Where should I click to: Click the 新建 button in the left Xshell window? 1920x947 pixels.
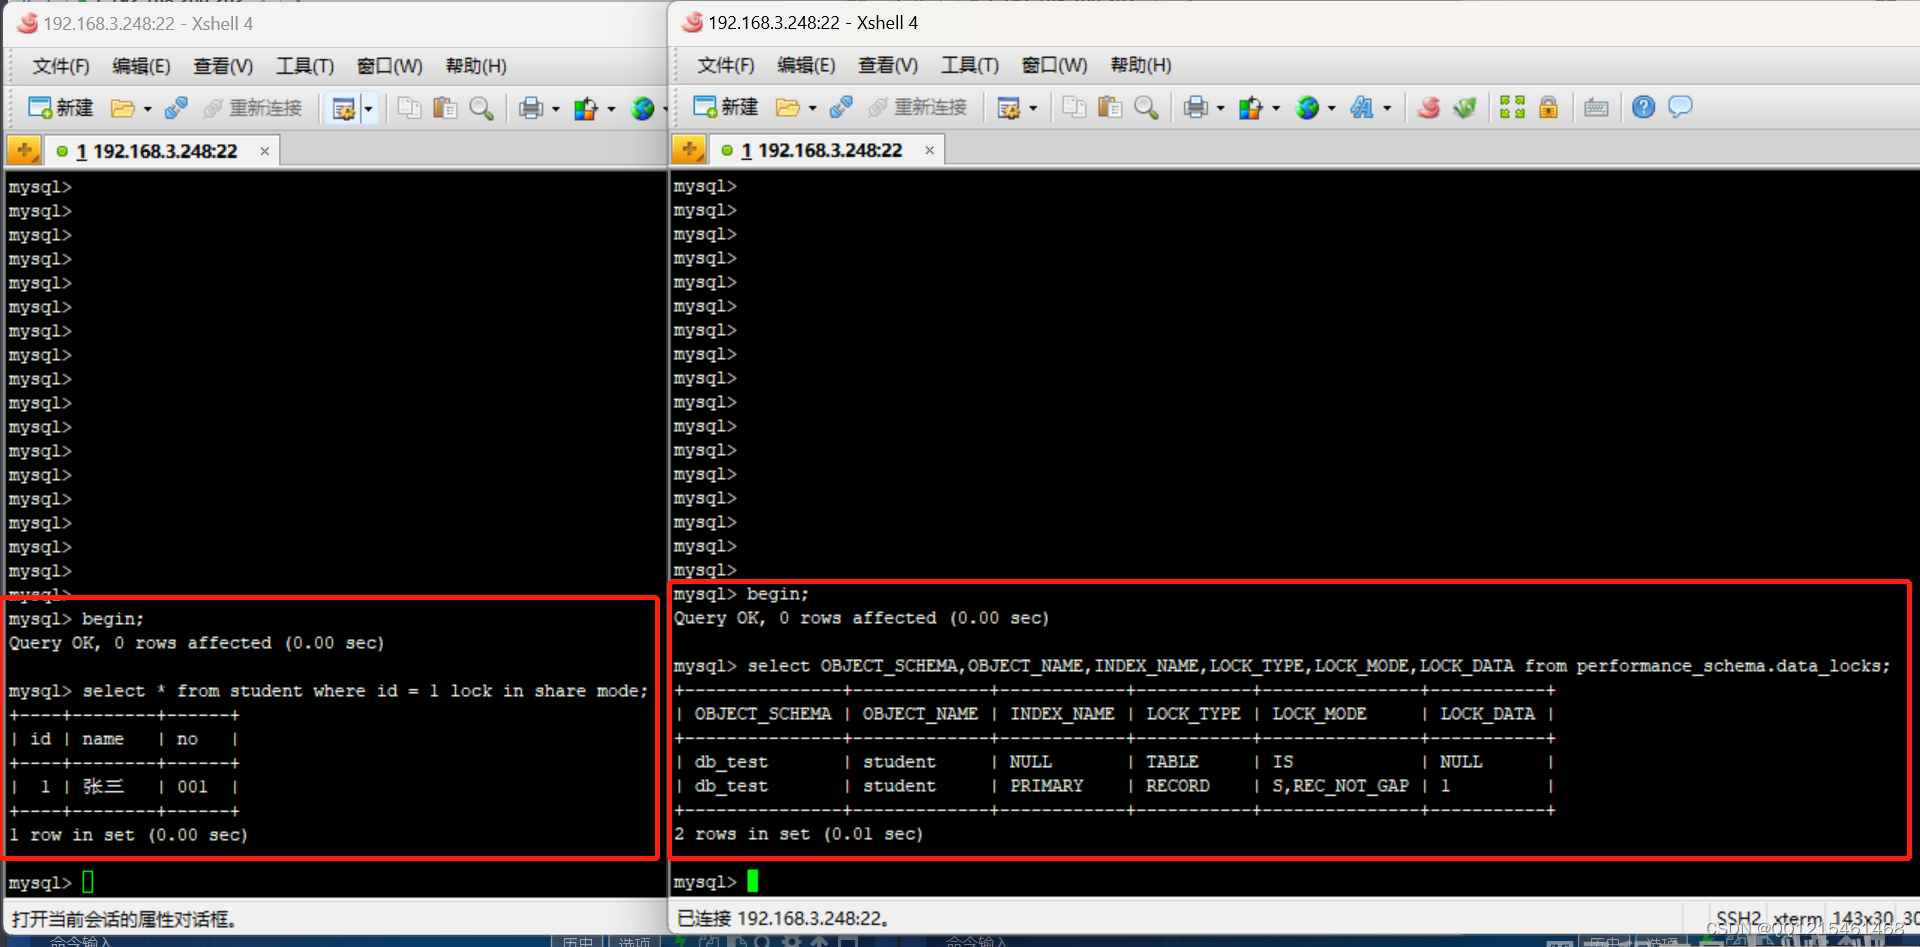click(60, 108)
